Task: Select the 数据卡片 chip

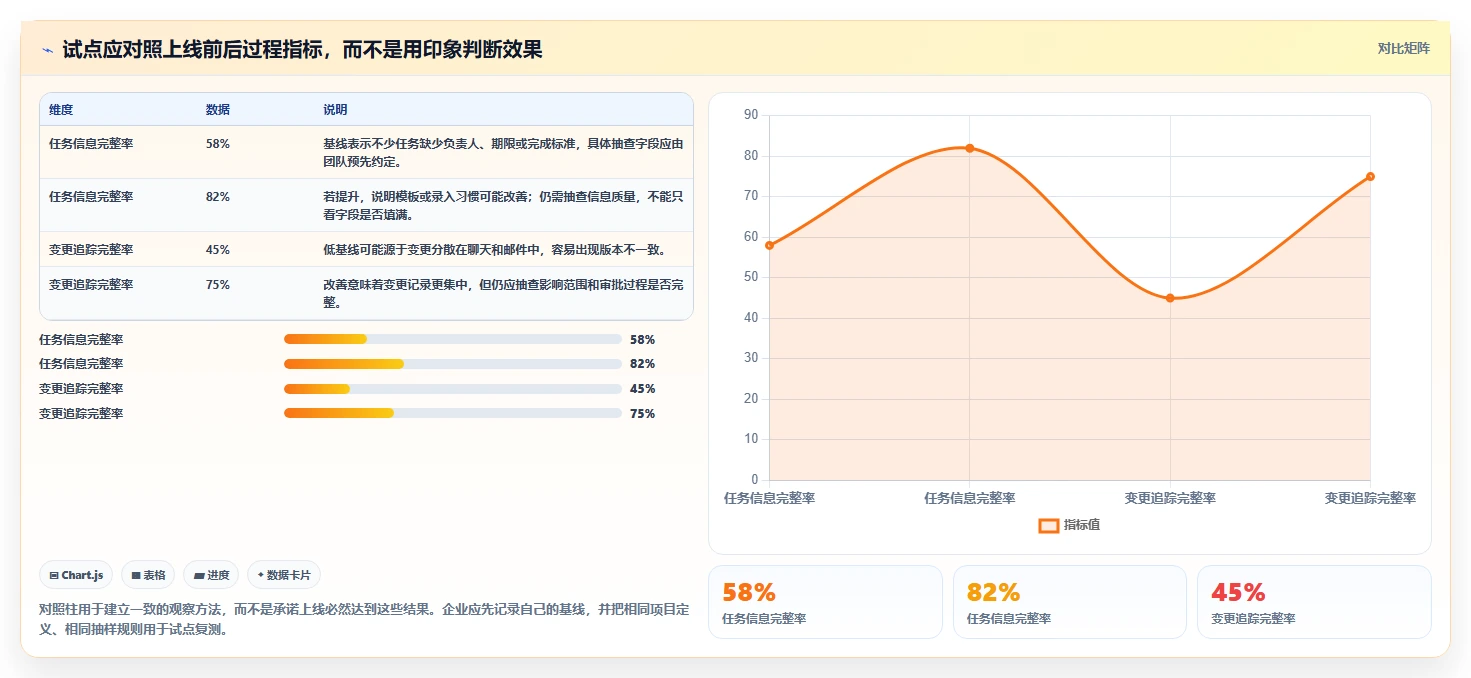Action: click(x=284, y=575)
